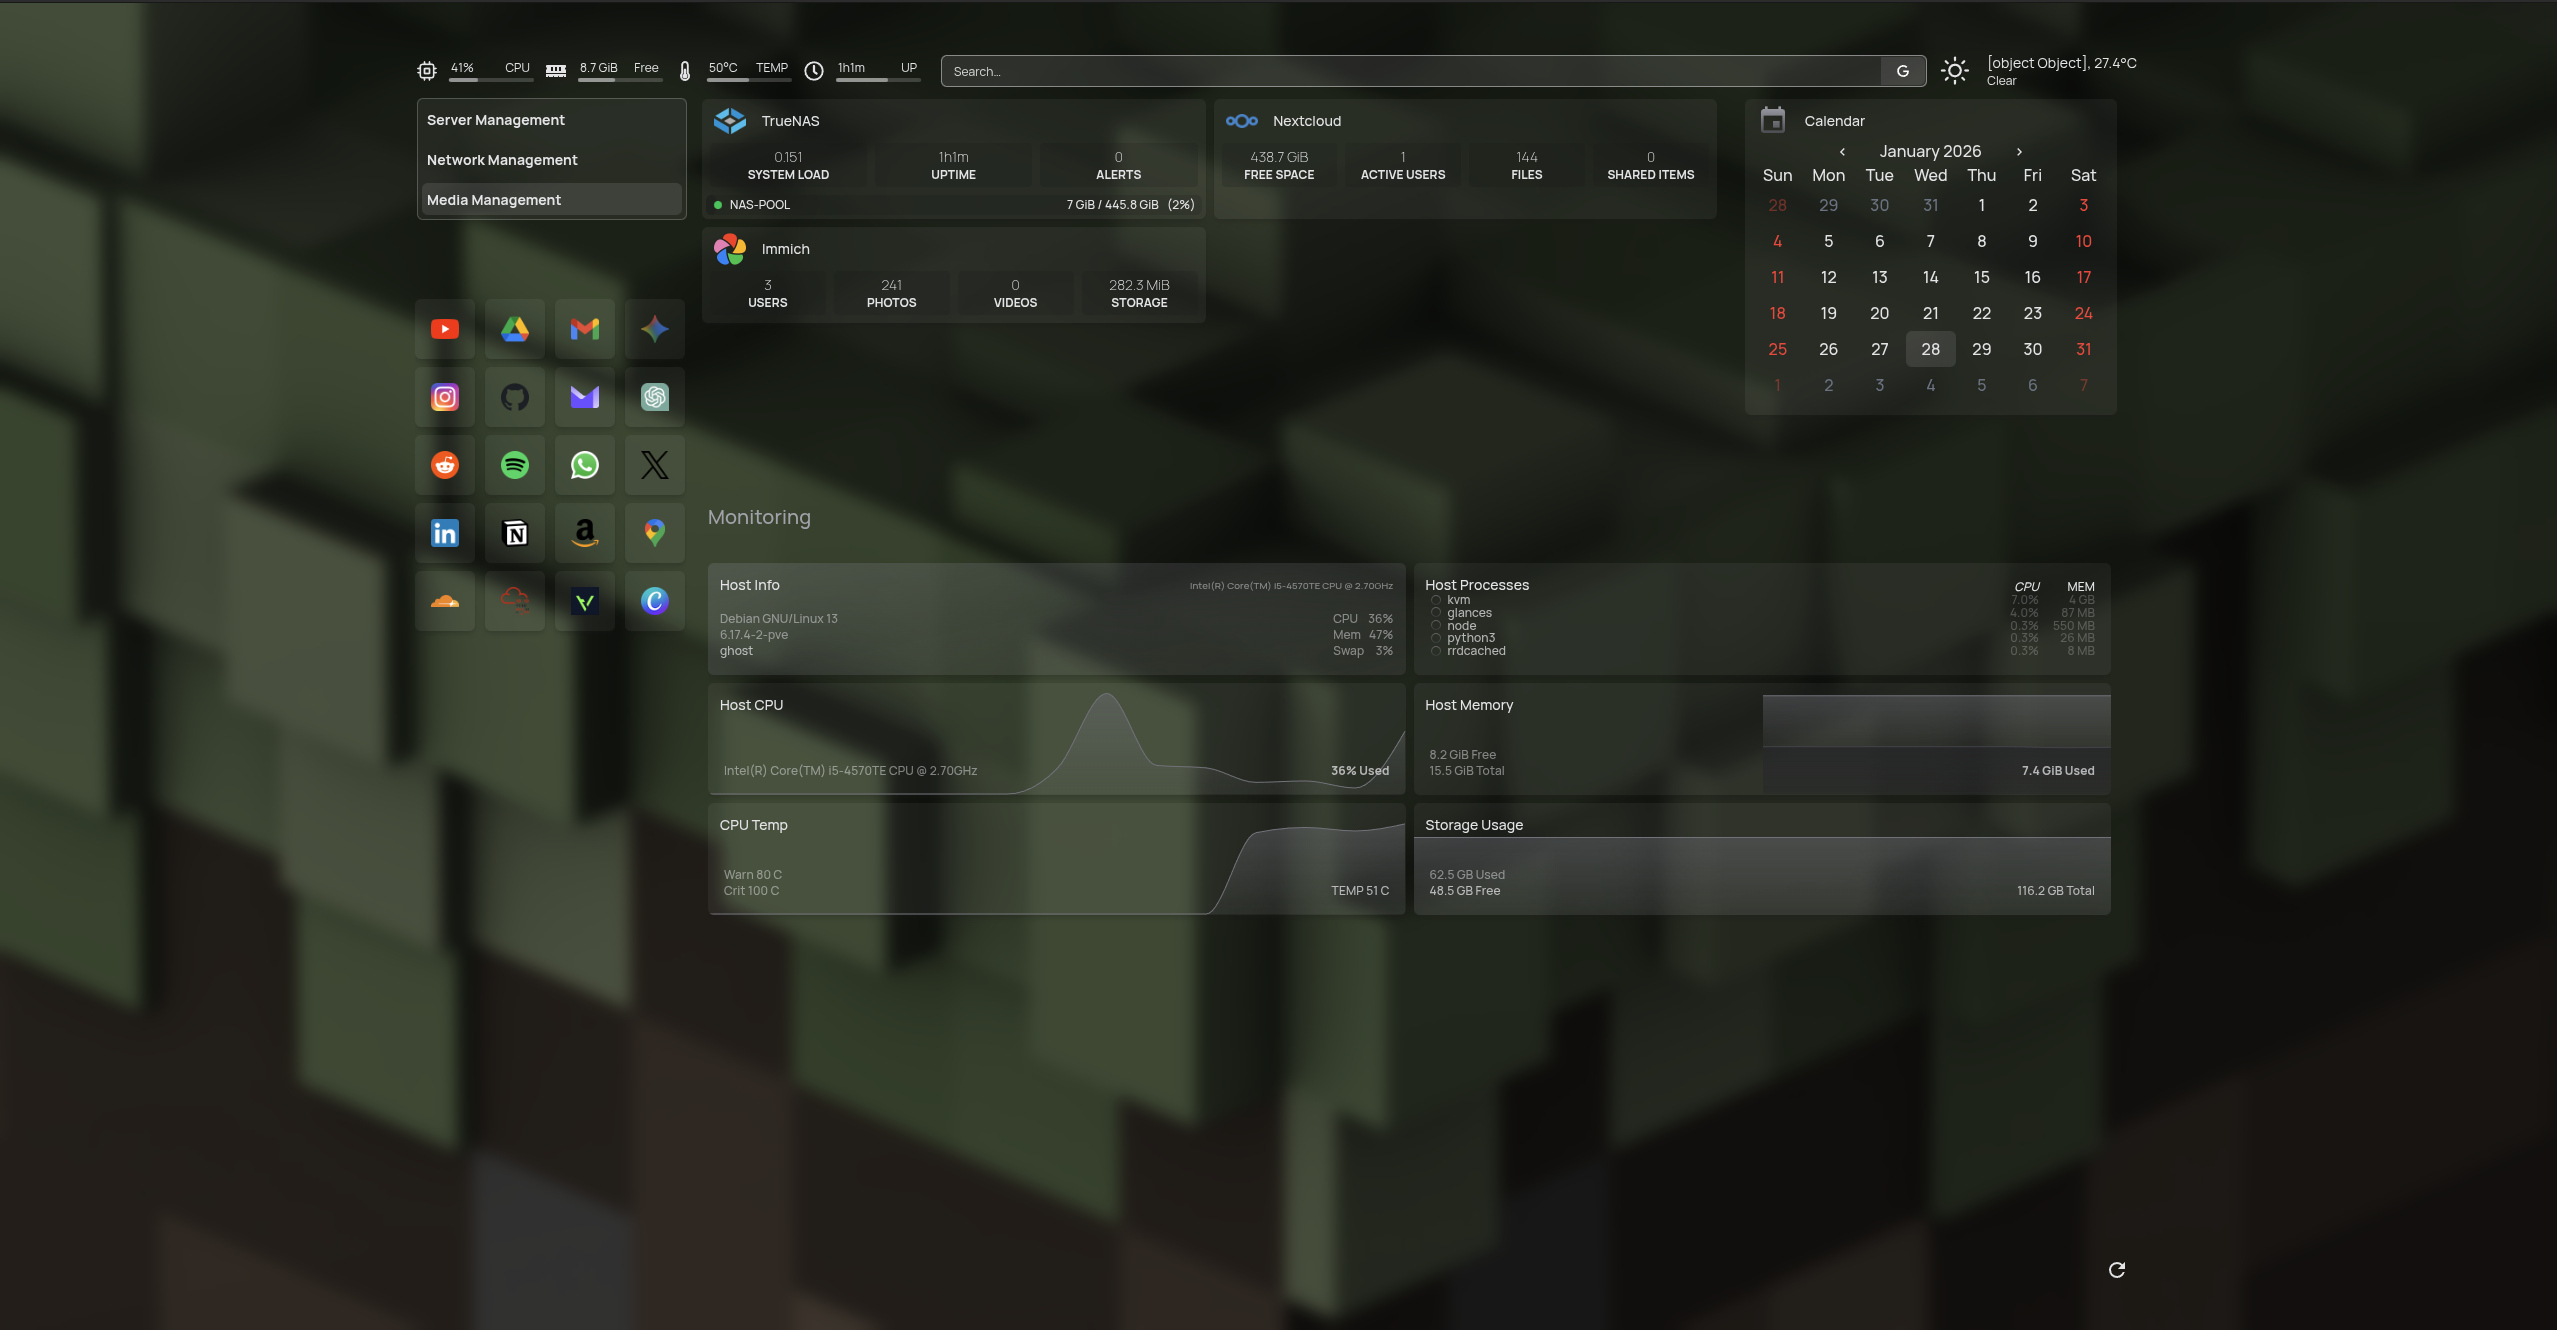Open the Proton Mail bookmark
This screenshot has width=2557, height=1330.
(585, 397)
